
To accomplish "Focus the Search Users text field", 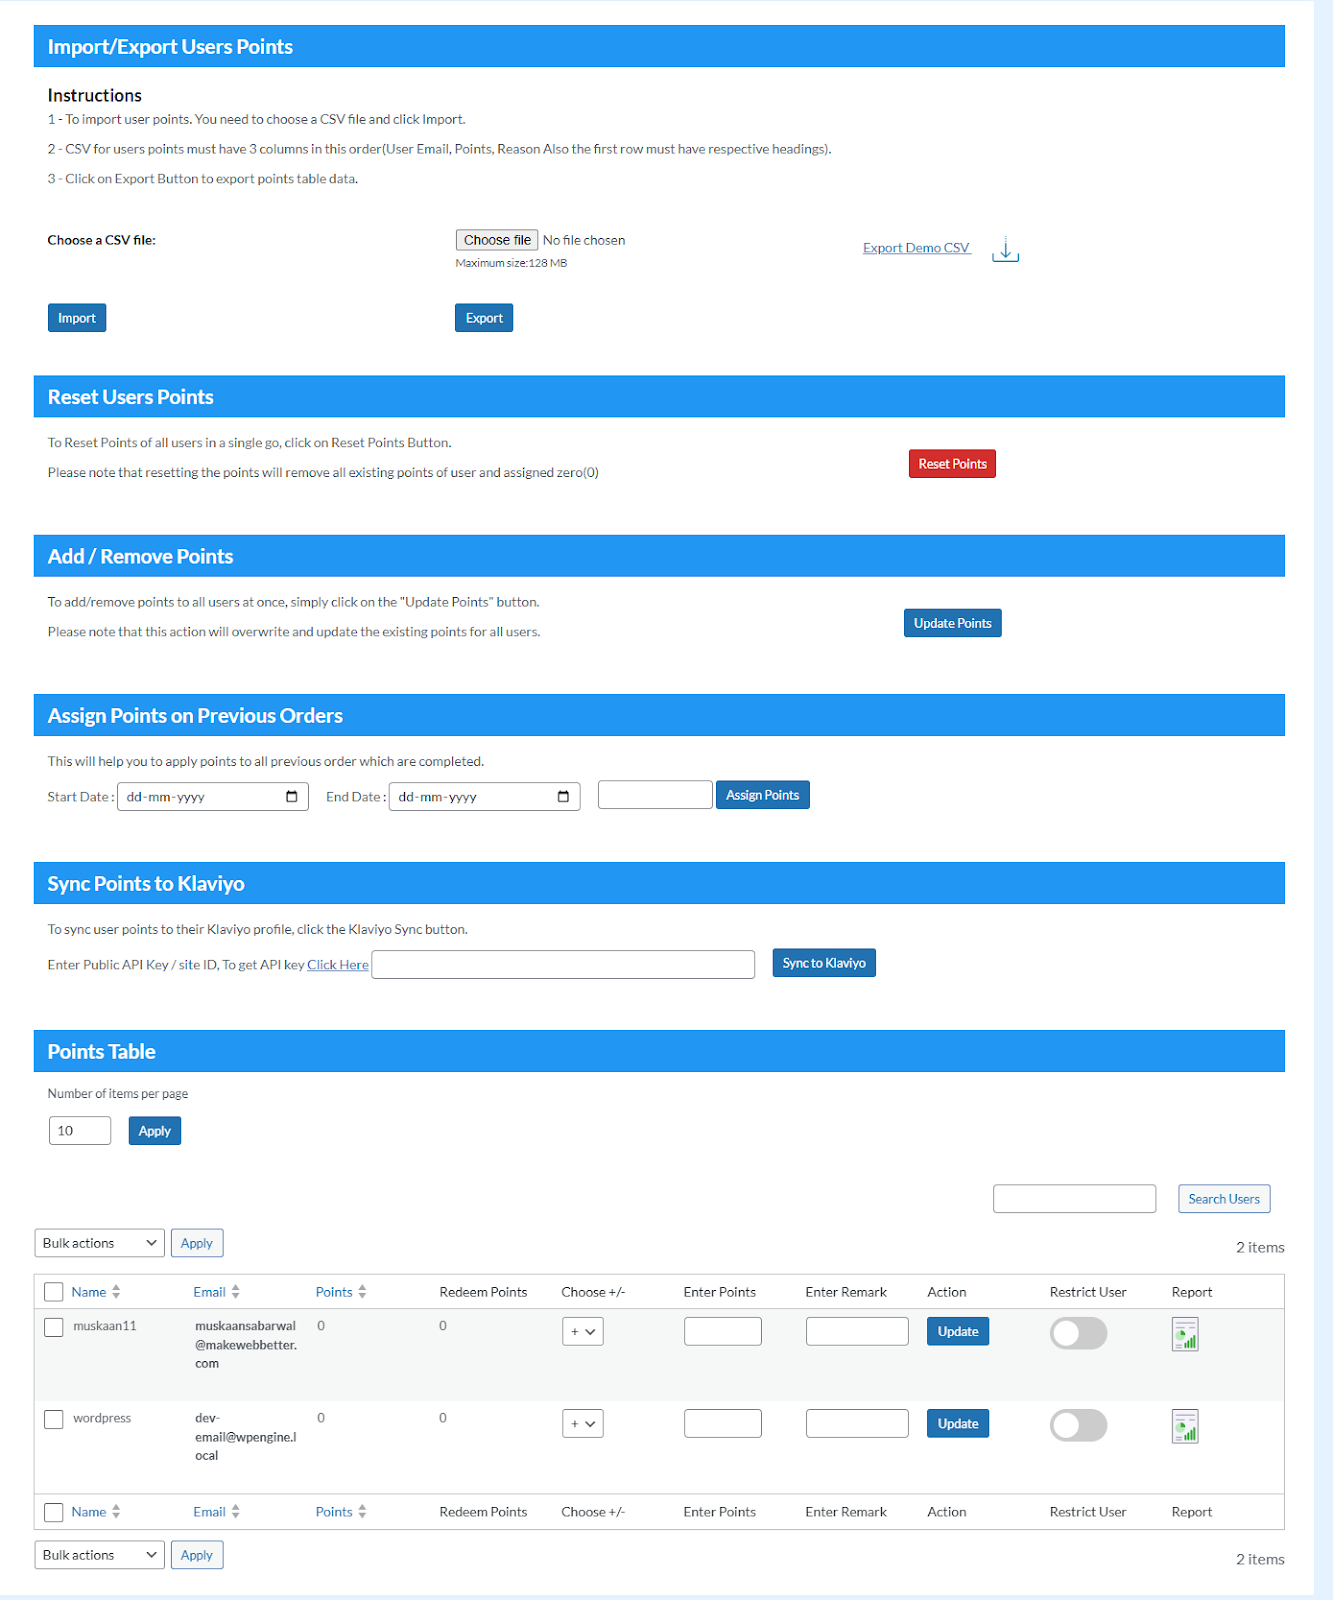I will tap(1074, 1199).
